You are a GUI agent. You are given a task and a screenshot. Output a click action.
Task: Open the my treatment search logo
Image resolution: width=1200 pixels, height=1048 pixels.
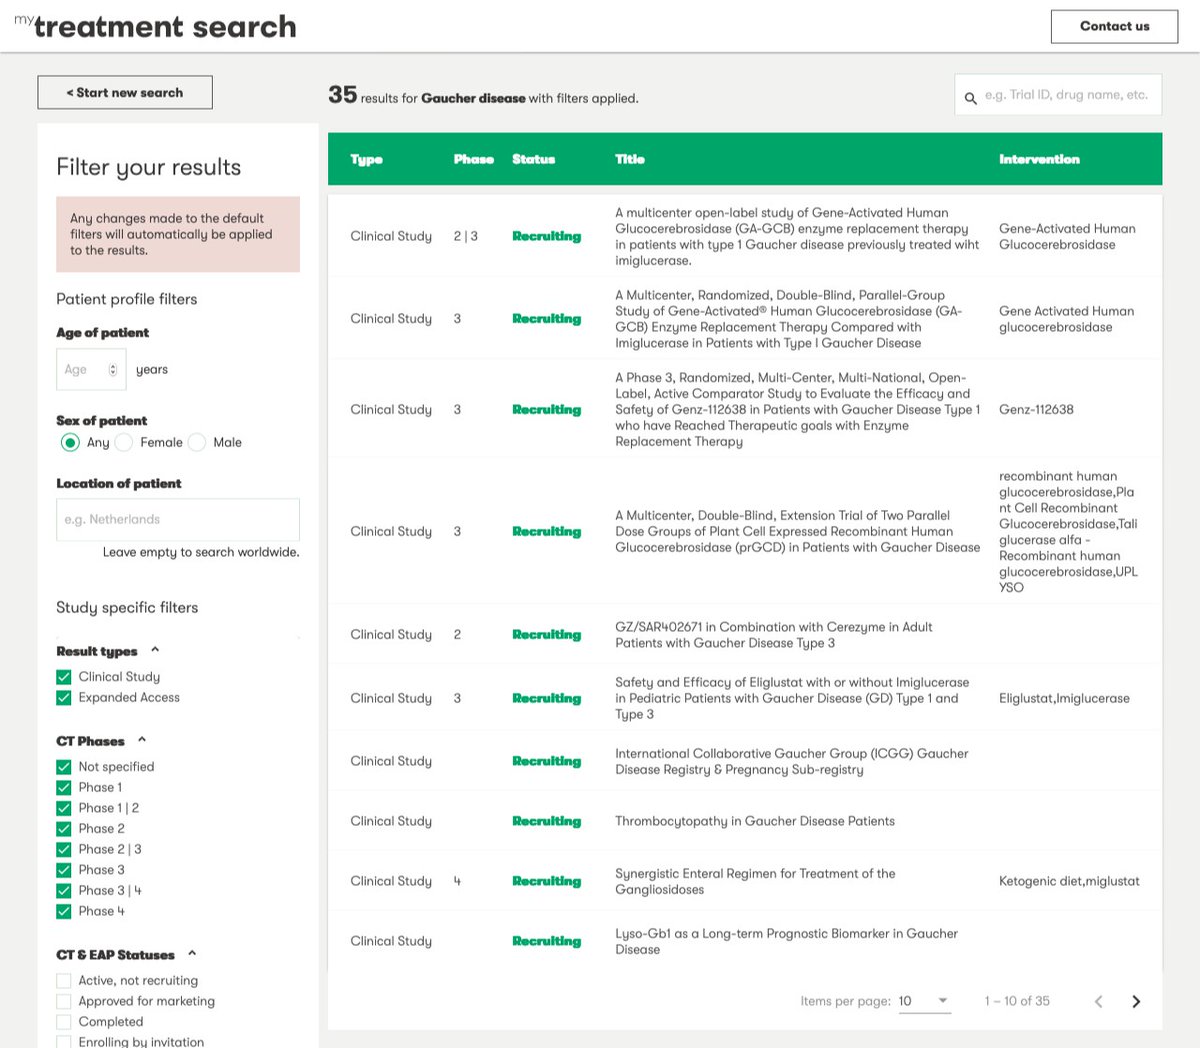click(155, 26)
